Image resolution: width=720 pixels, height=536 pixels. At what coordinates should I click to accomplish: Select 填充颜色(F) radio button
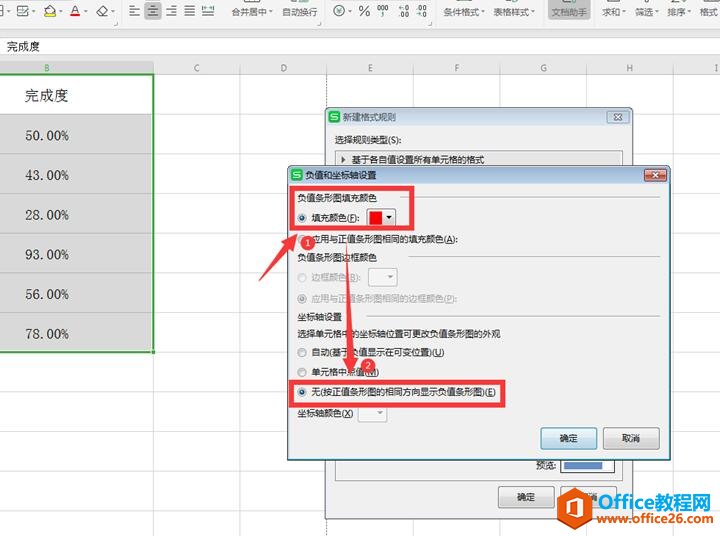coord(302,218)
